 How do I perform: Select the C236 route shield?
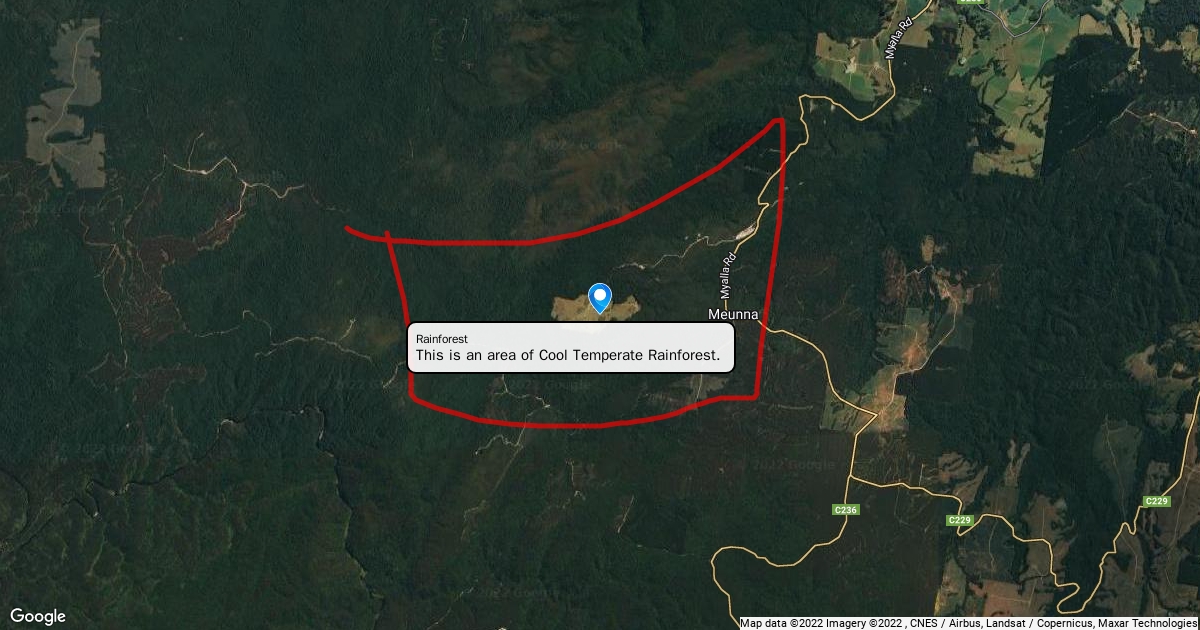click(x=845, y=510)
